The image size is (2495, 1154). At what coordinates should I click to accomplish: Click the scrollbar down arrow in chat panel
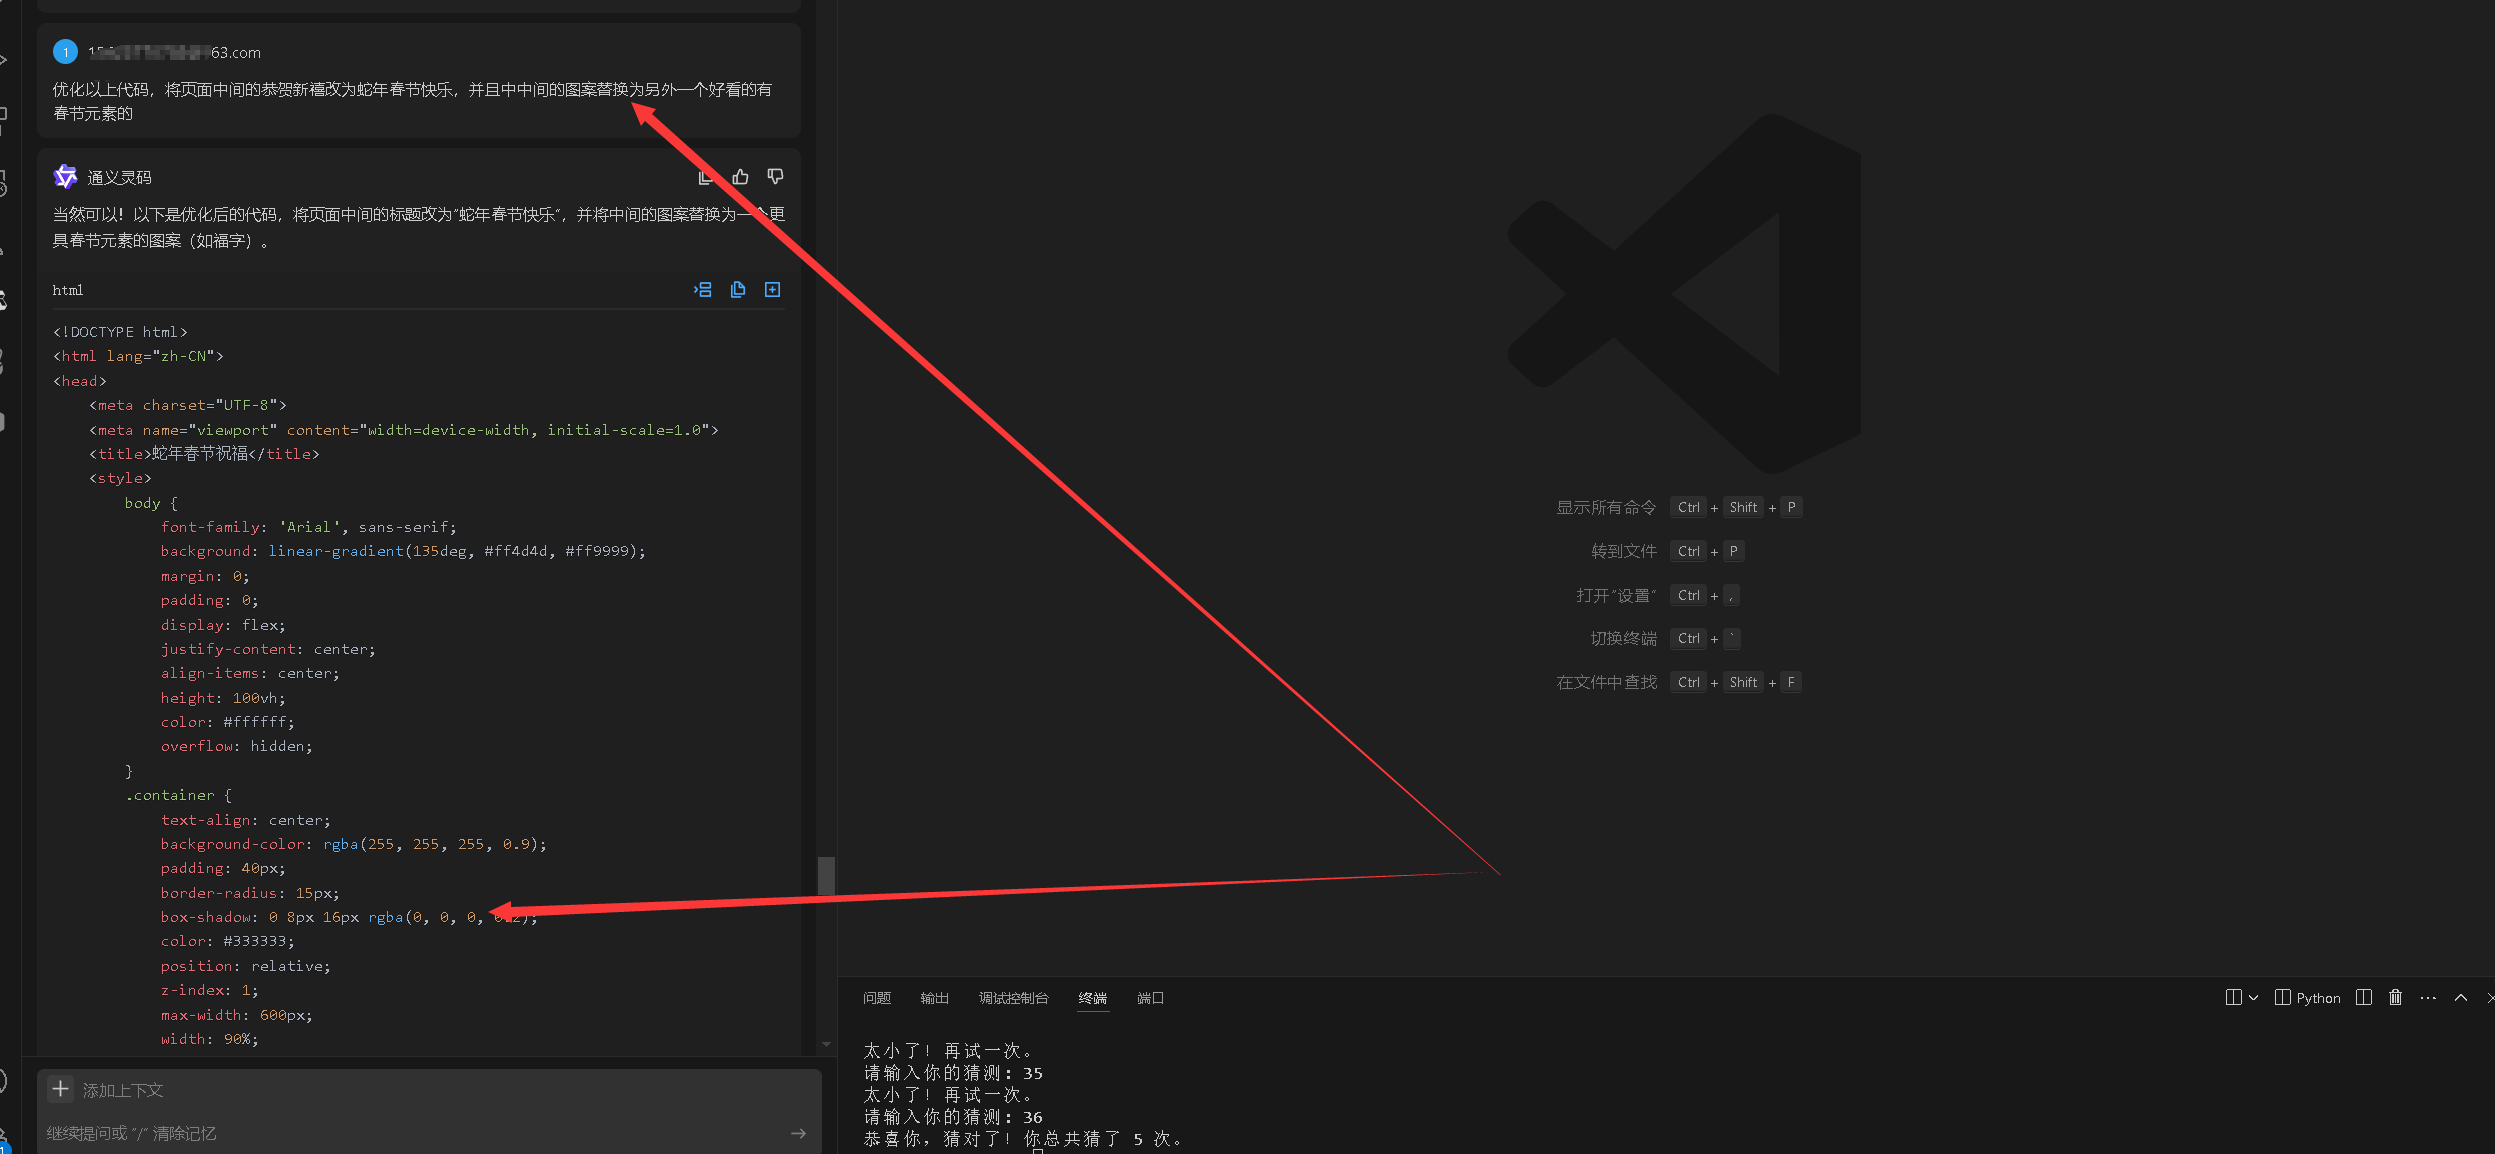[x=826, y=1044]
